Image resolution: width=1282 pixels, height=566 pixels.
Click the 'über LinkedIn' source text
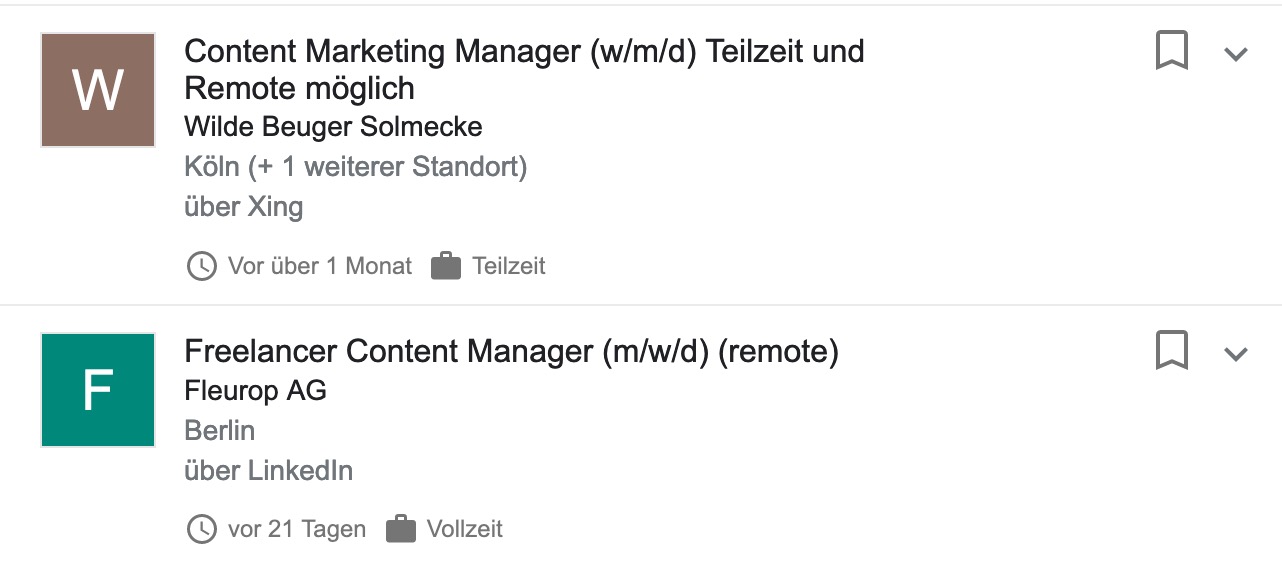(x=269, y=471)
